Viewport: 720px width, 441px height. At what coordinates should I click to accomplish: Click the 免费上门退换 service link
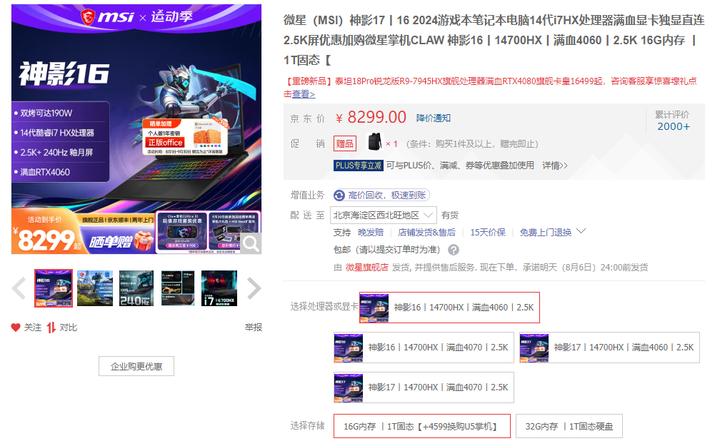click(546, 232)
